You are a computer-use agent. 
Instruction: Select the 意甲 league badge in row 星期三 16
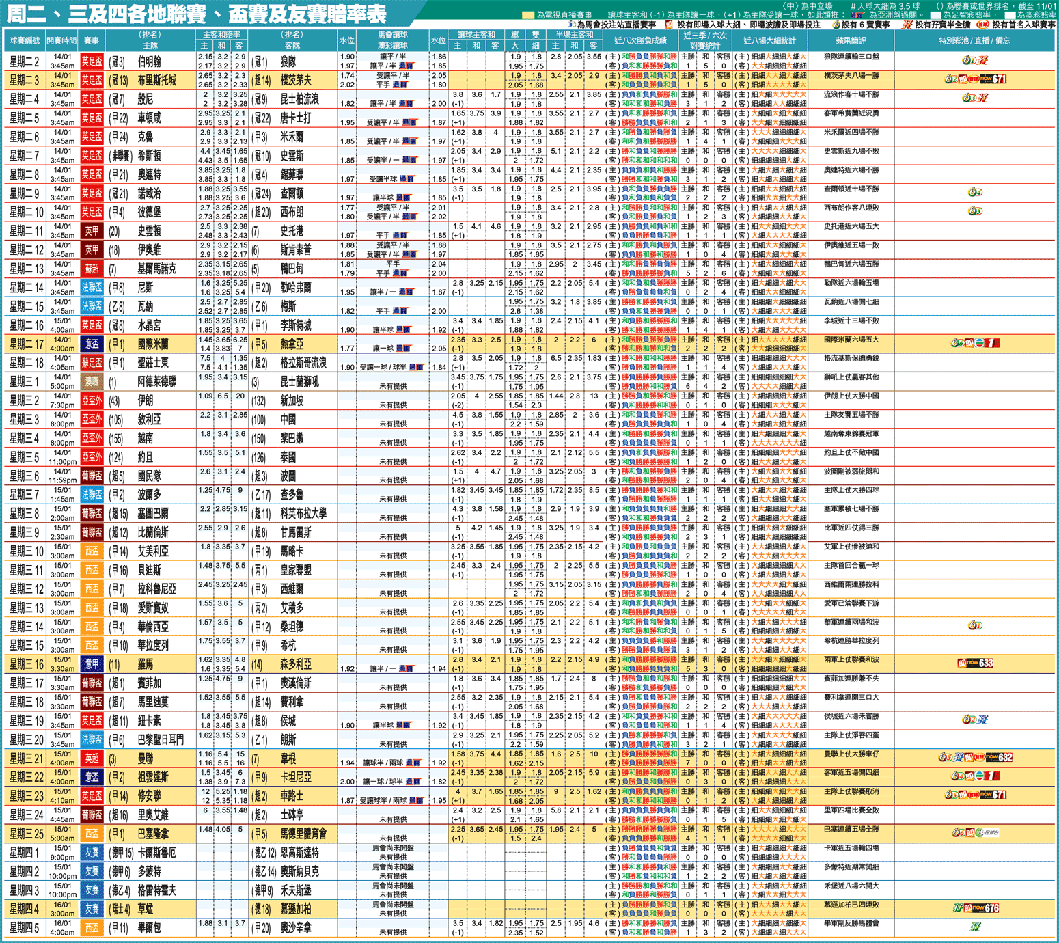tap(92, 664)
